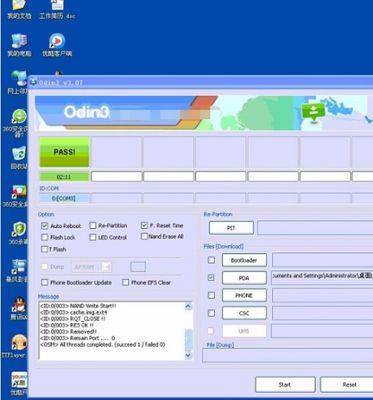Open the My Computer desktop icon

tap(19, 42)
